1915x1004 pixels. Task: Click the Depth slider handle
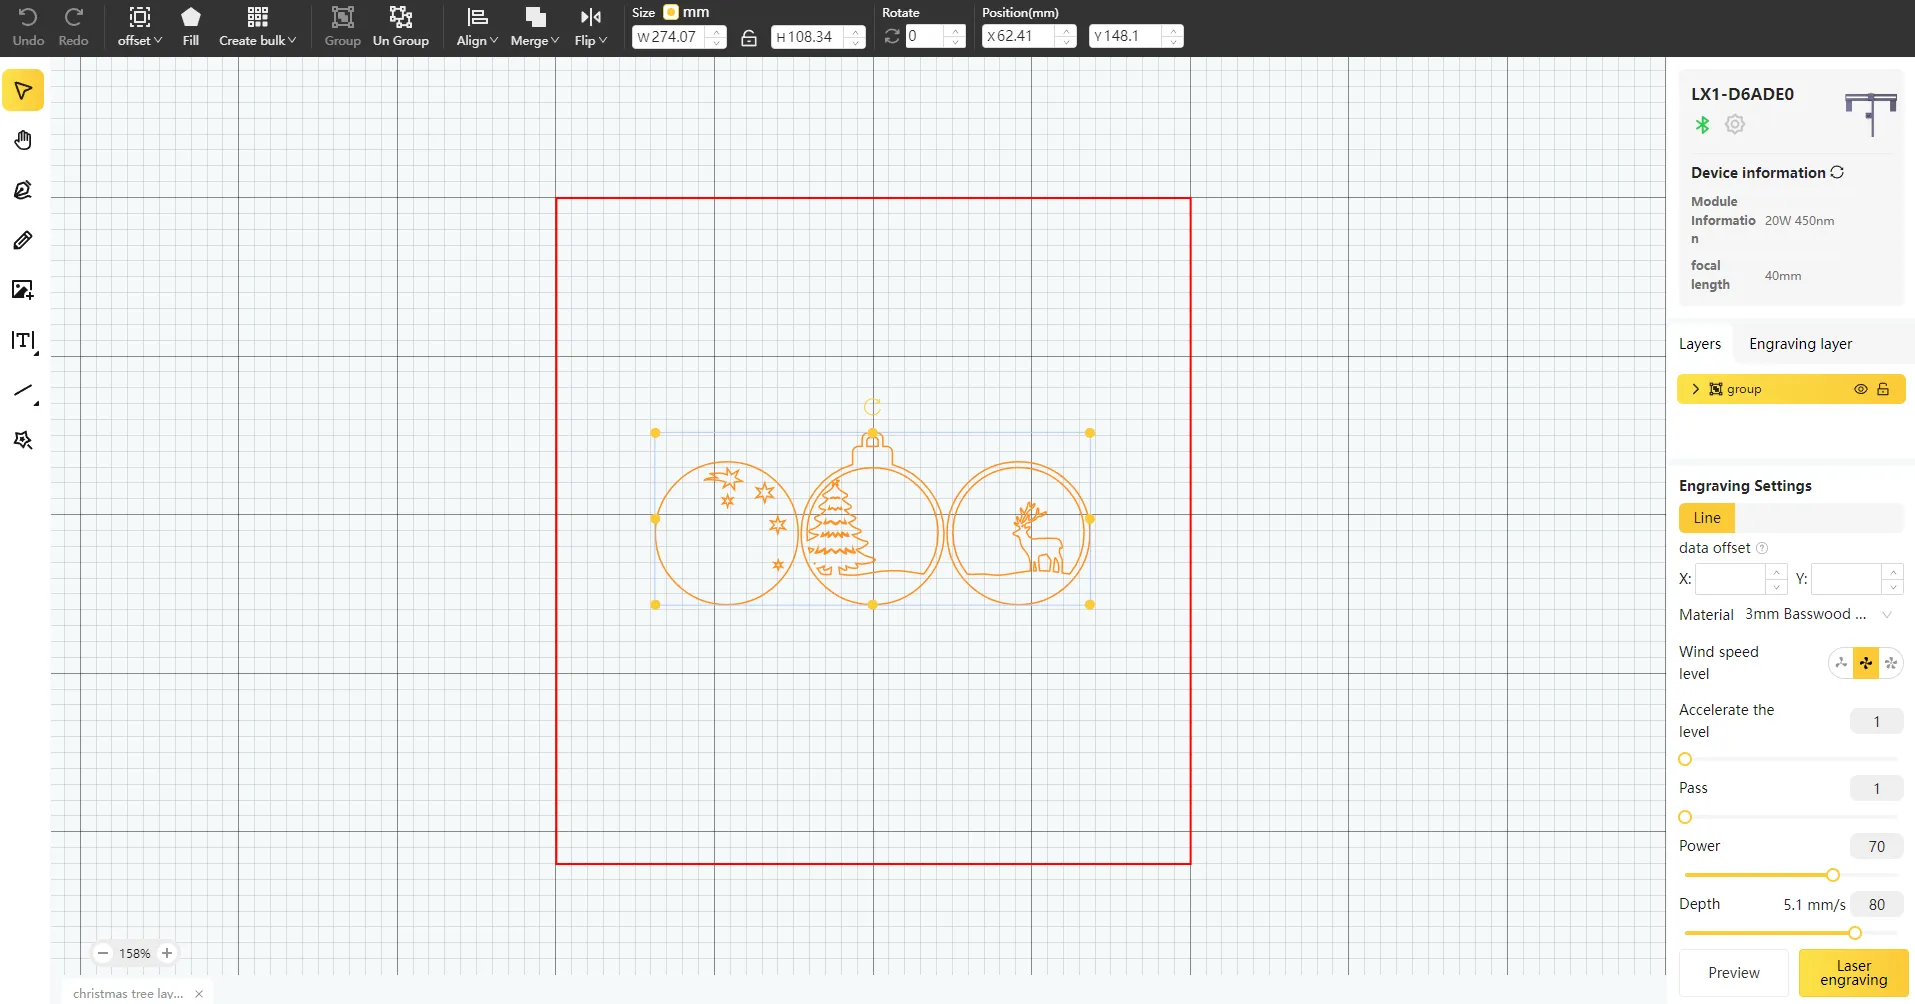pyautogui.click(x=1855, y=933)
